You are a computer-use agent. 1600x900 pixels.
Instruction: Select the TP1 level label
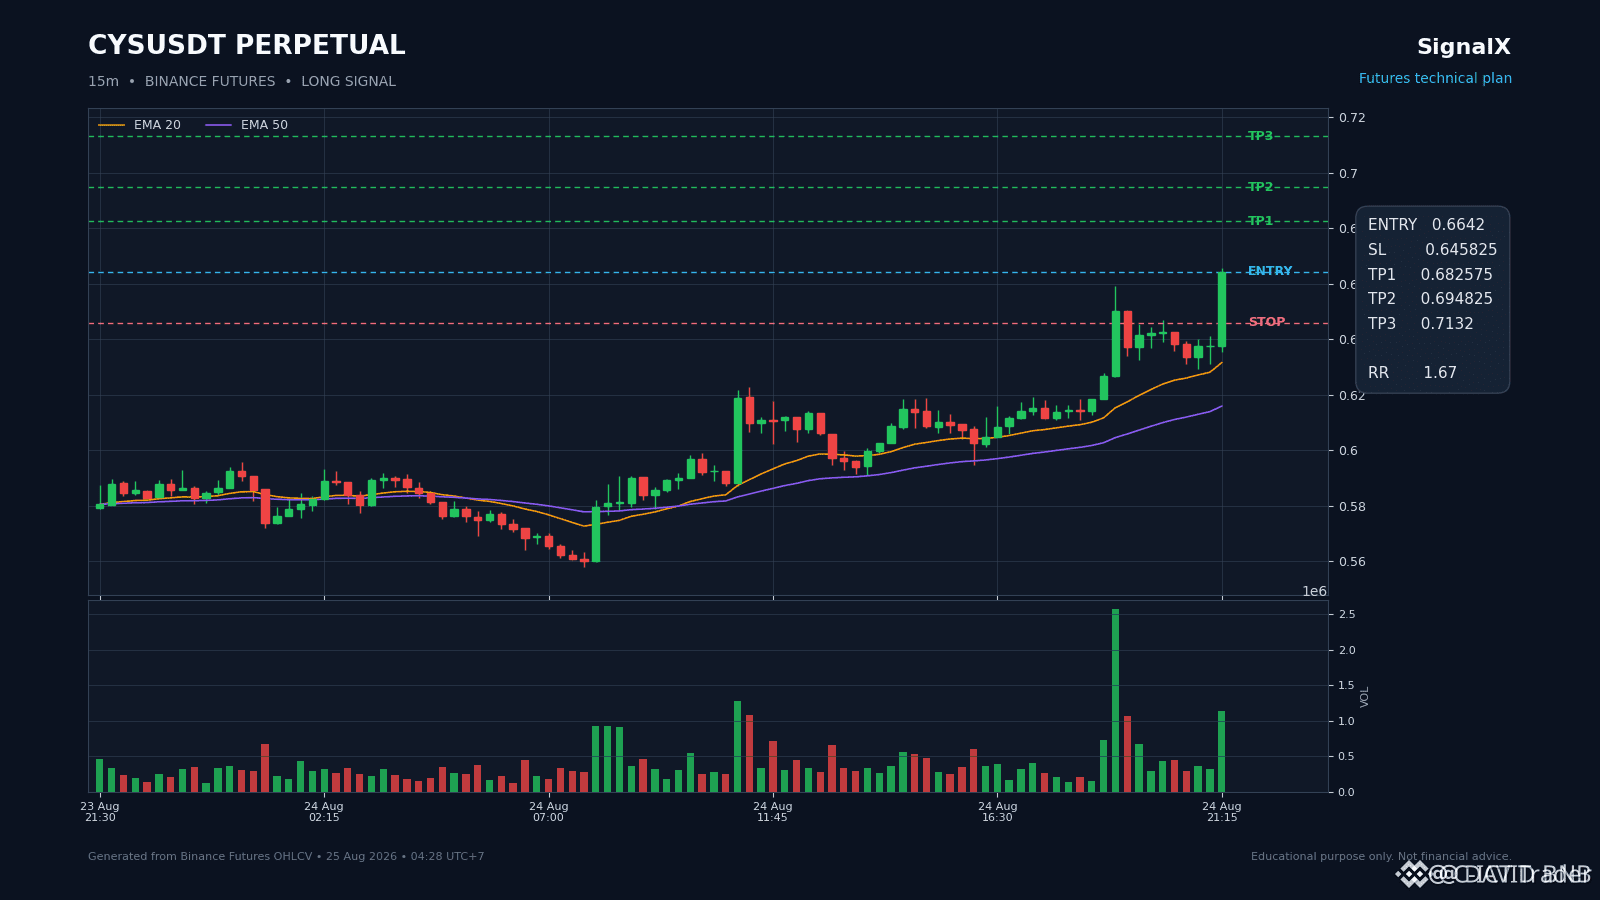1260,221
